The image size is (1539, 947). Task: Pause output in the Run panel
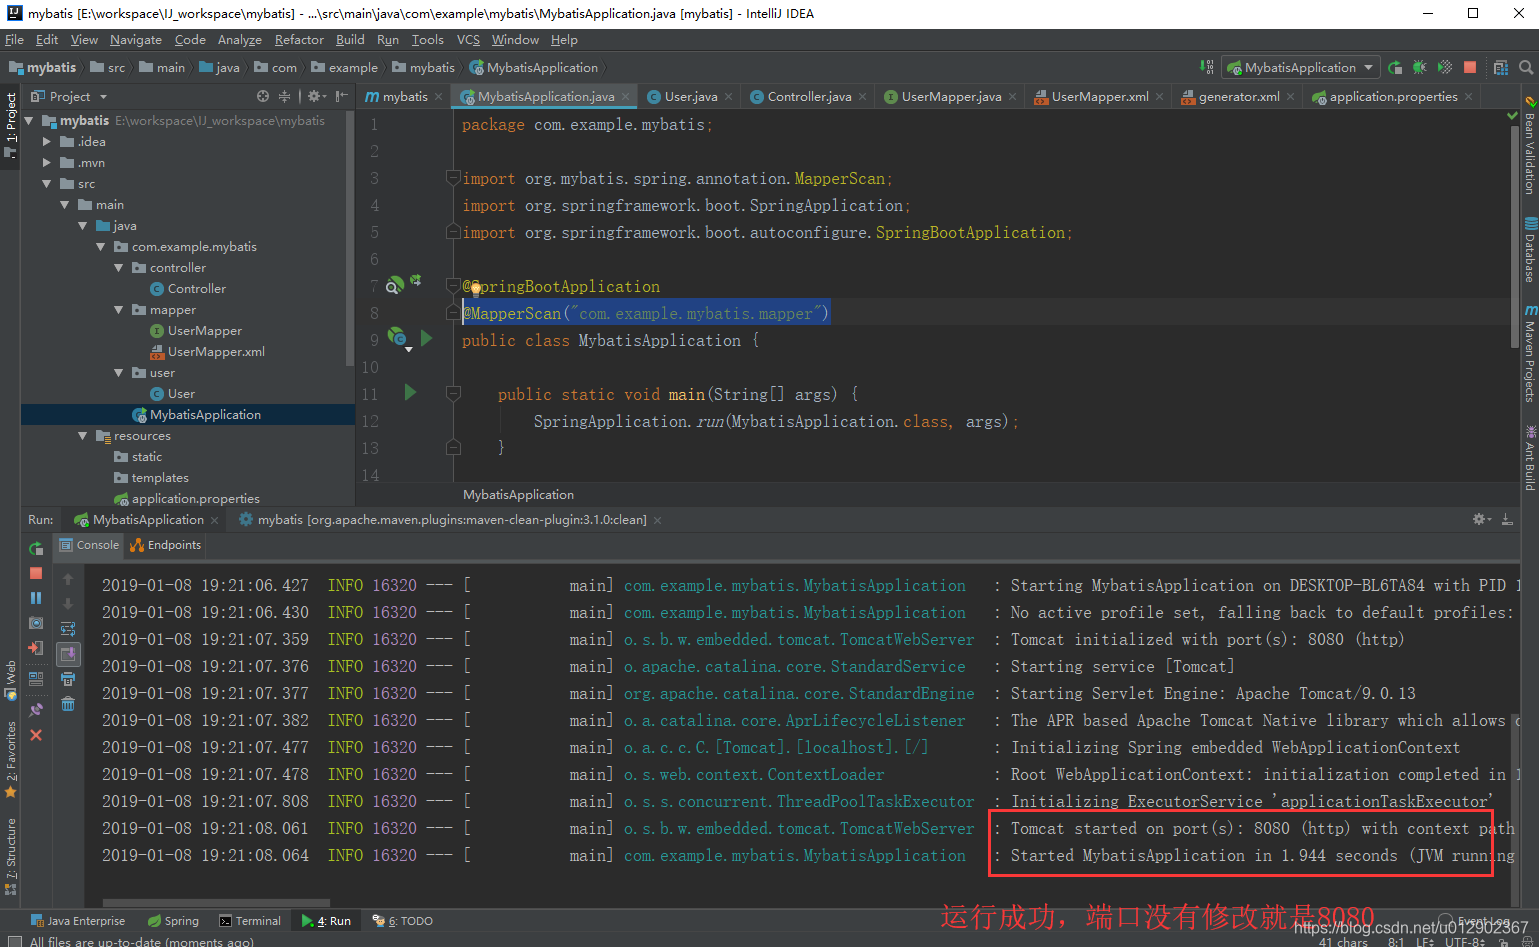click(x=36, y=598)
